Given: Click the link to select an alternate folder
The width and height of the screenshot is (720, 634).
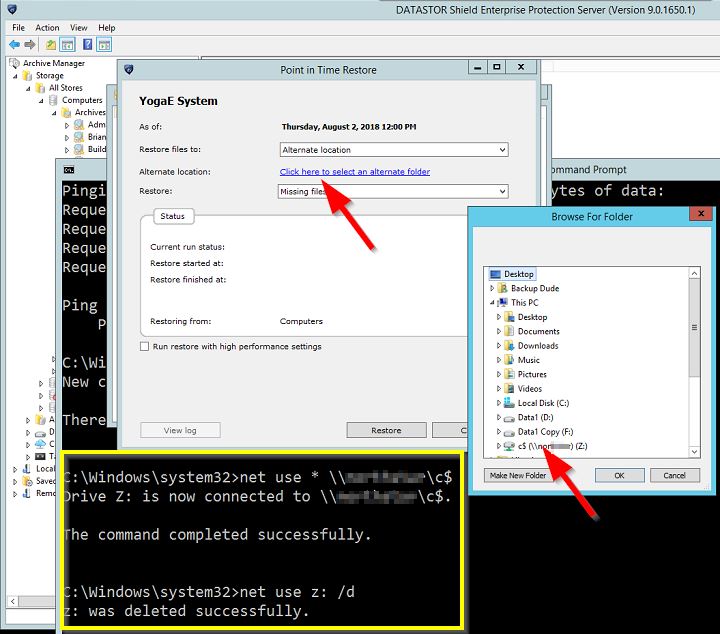Looking at the screenshot, I should coord(355,172).
